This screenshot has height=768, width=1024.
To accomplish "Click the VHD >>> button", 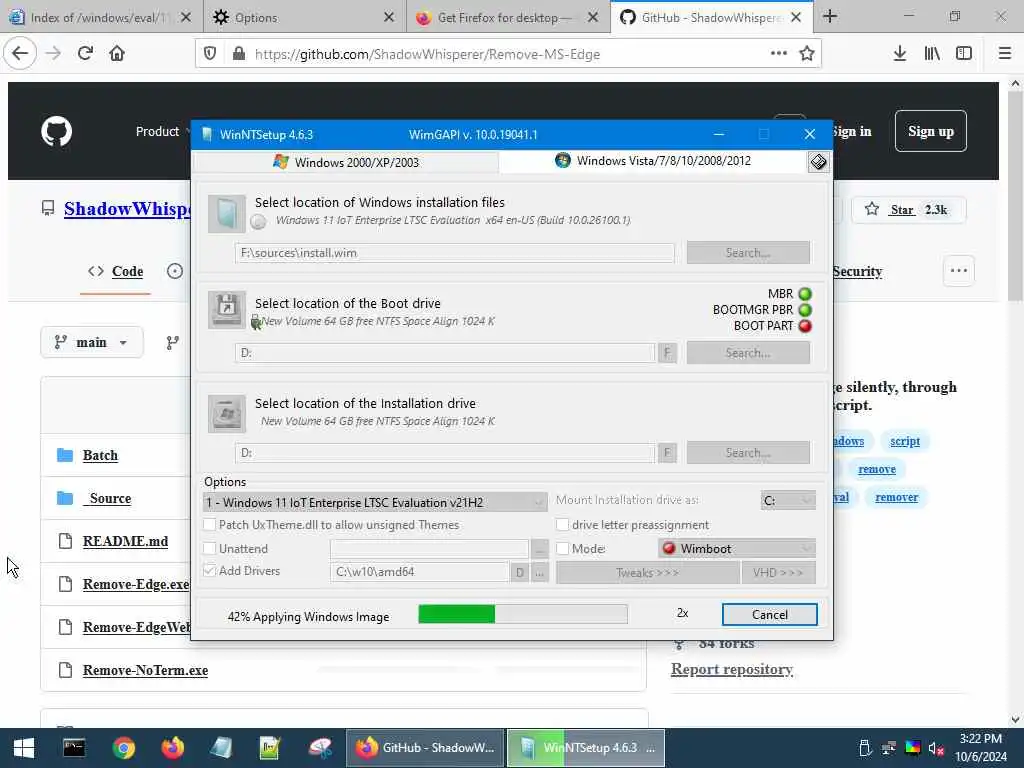I will [778, 573].
